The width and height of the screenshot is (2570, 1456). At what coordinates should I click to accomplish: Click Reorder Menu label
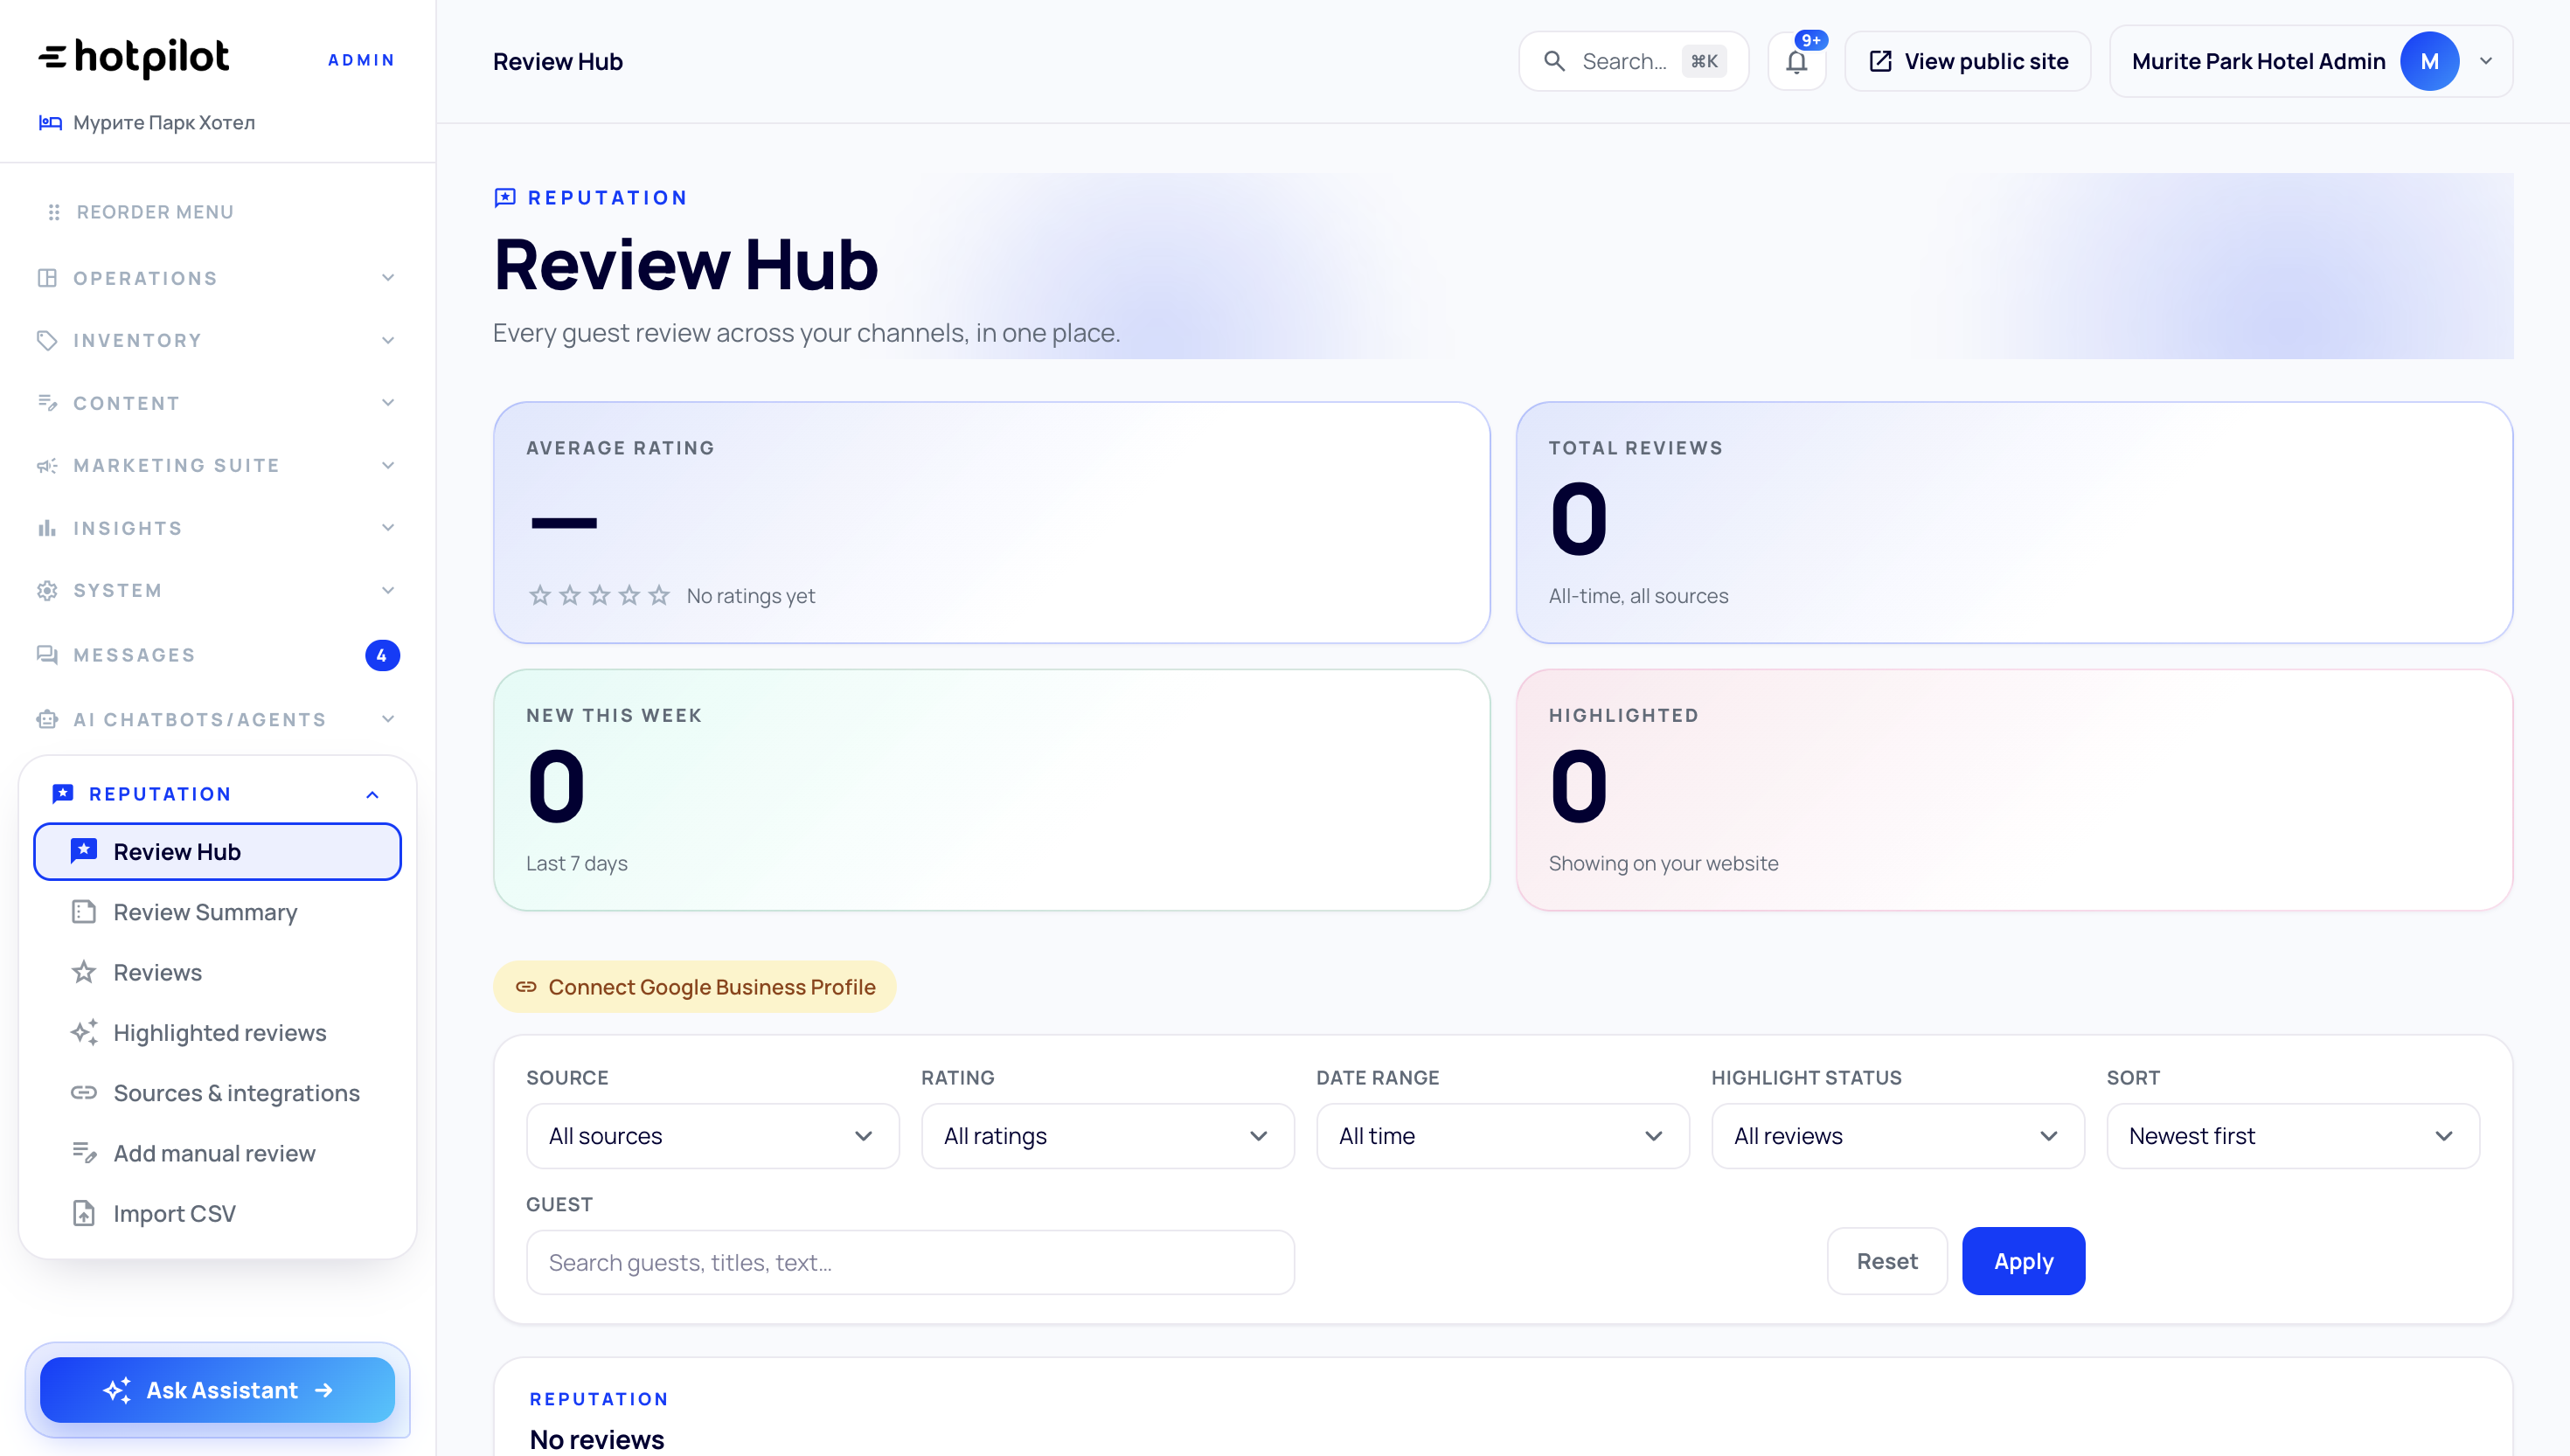click(x=155, y=212)
